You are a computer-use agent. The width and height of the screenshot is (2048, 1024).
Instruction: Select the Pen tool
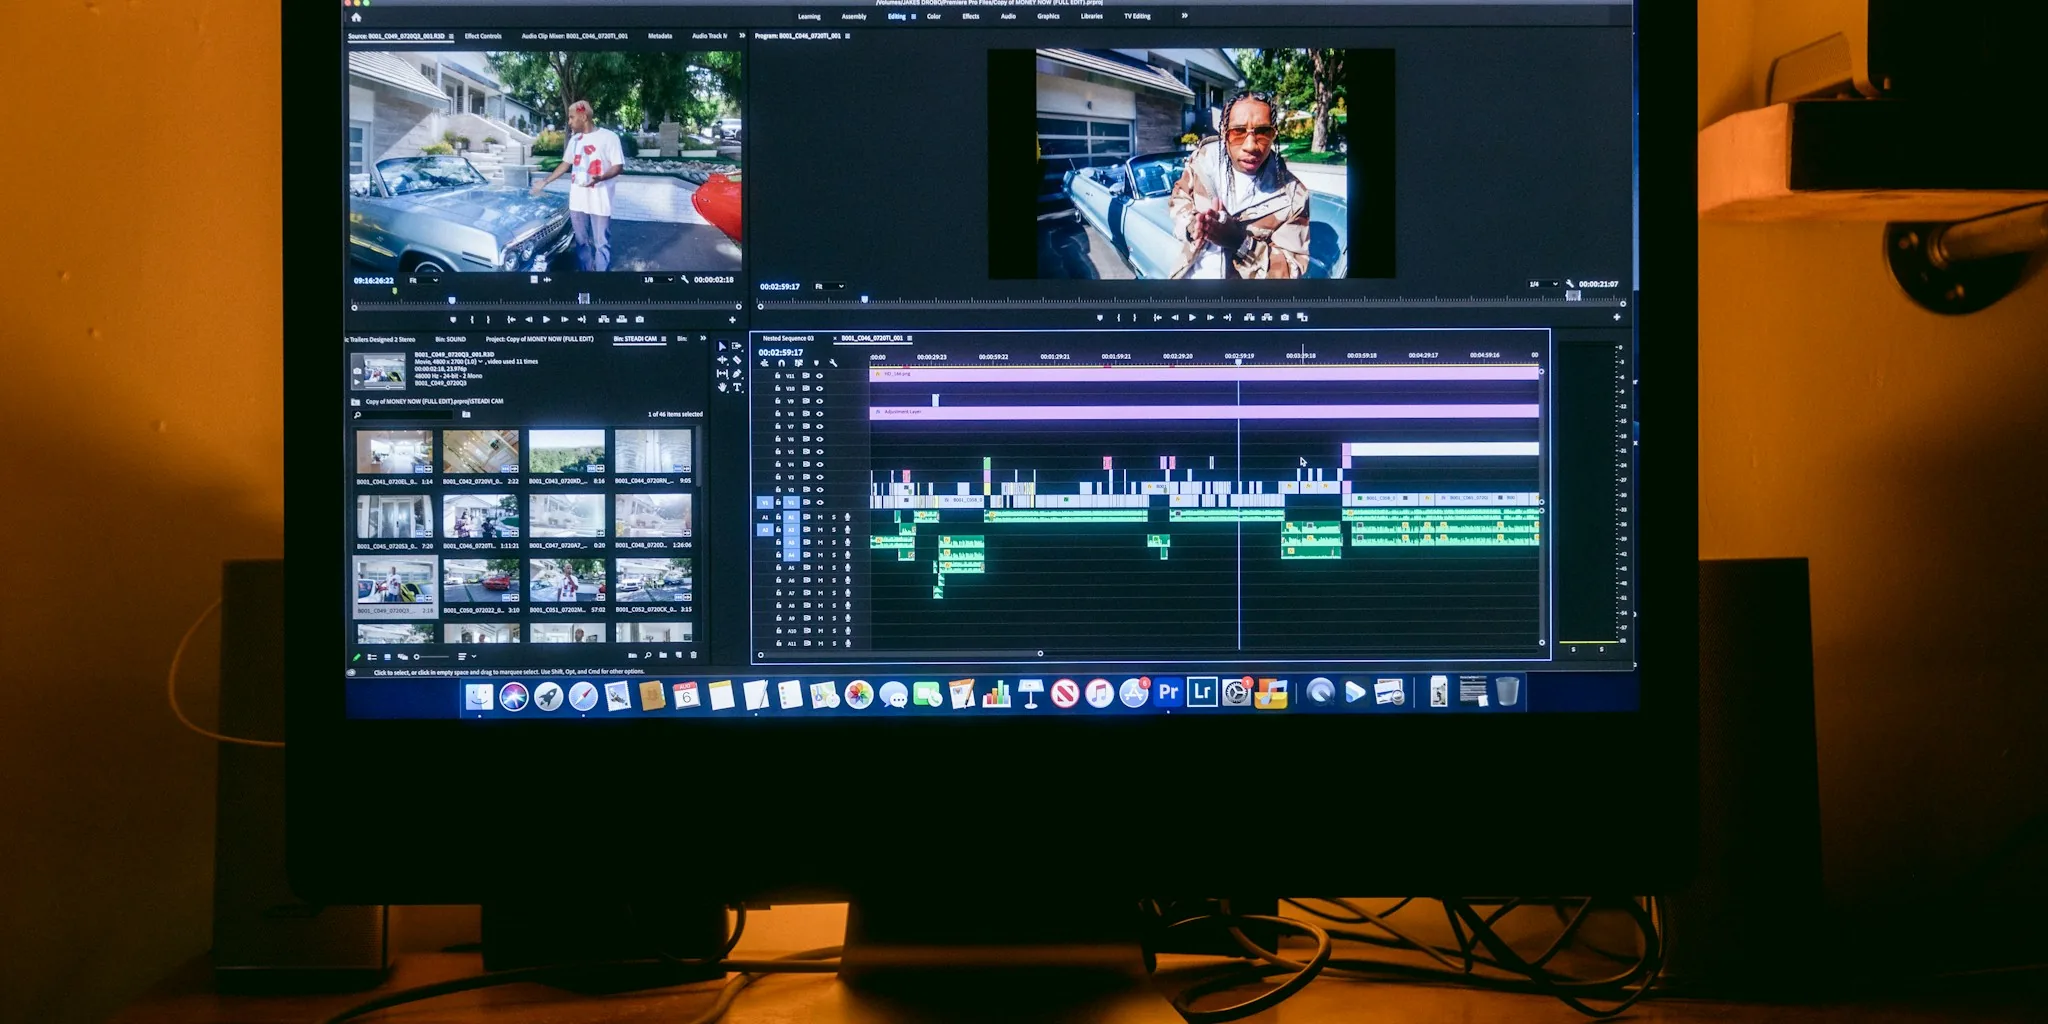737,373
